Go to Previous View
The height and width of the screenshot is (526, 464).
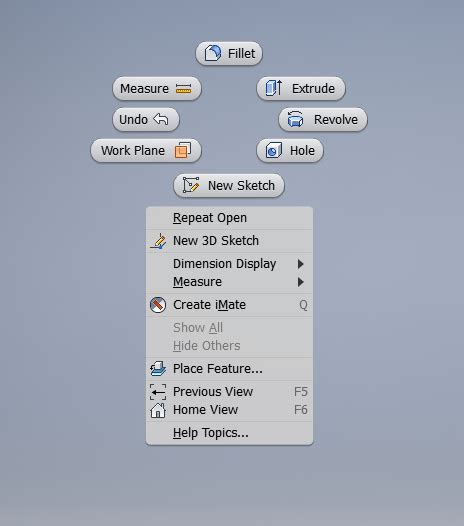click(229, 391)
